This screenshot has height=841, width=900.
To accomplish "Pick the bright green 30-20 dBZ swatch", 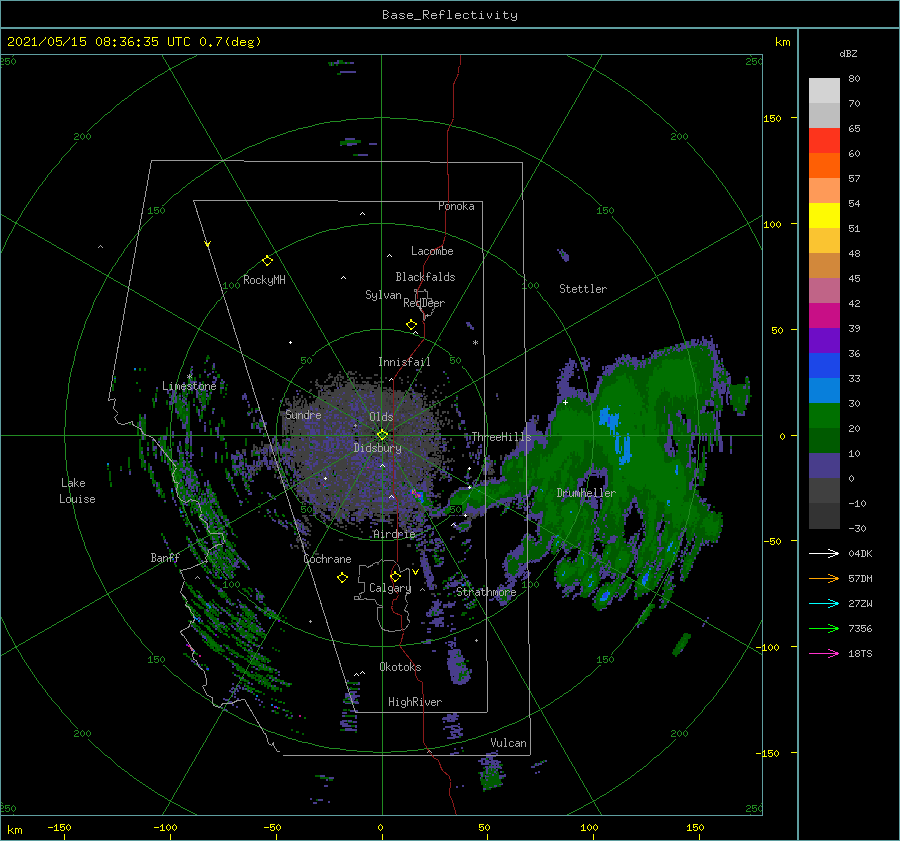I will click(x=824, y=416).
